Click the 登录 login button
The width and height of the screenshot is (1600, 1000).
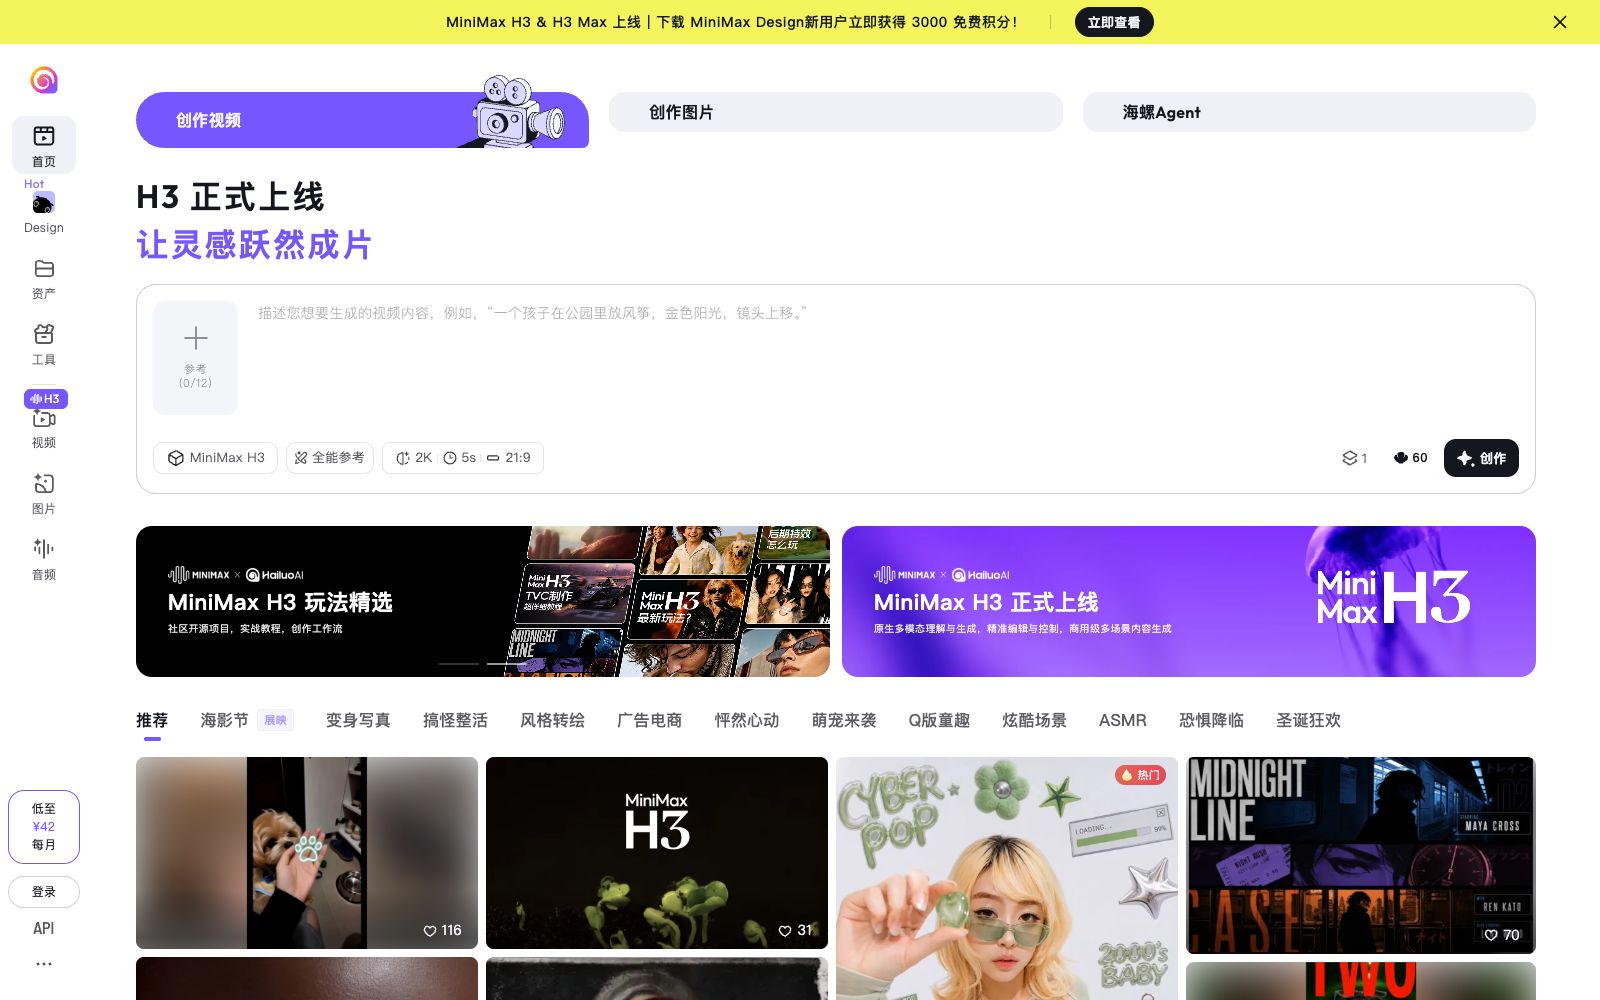point(44,892)
